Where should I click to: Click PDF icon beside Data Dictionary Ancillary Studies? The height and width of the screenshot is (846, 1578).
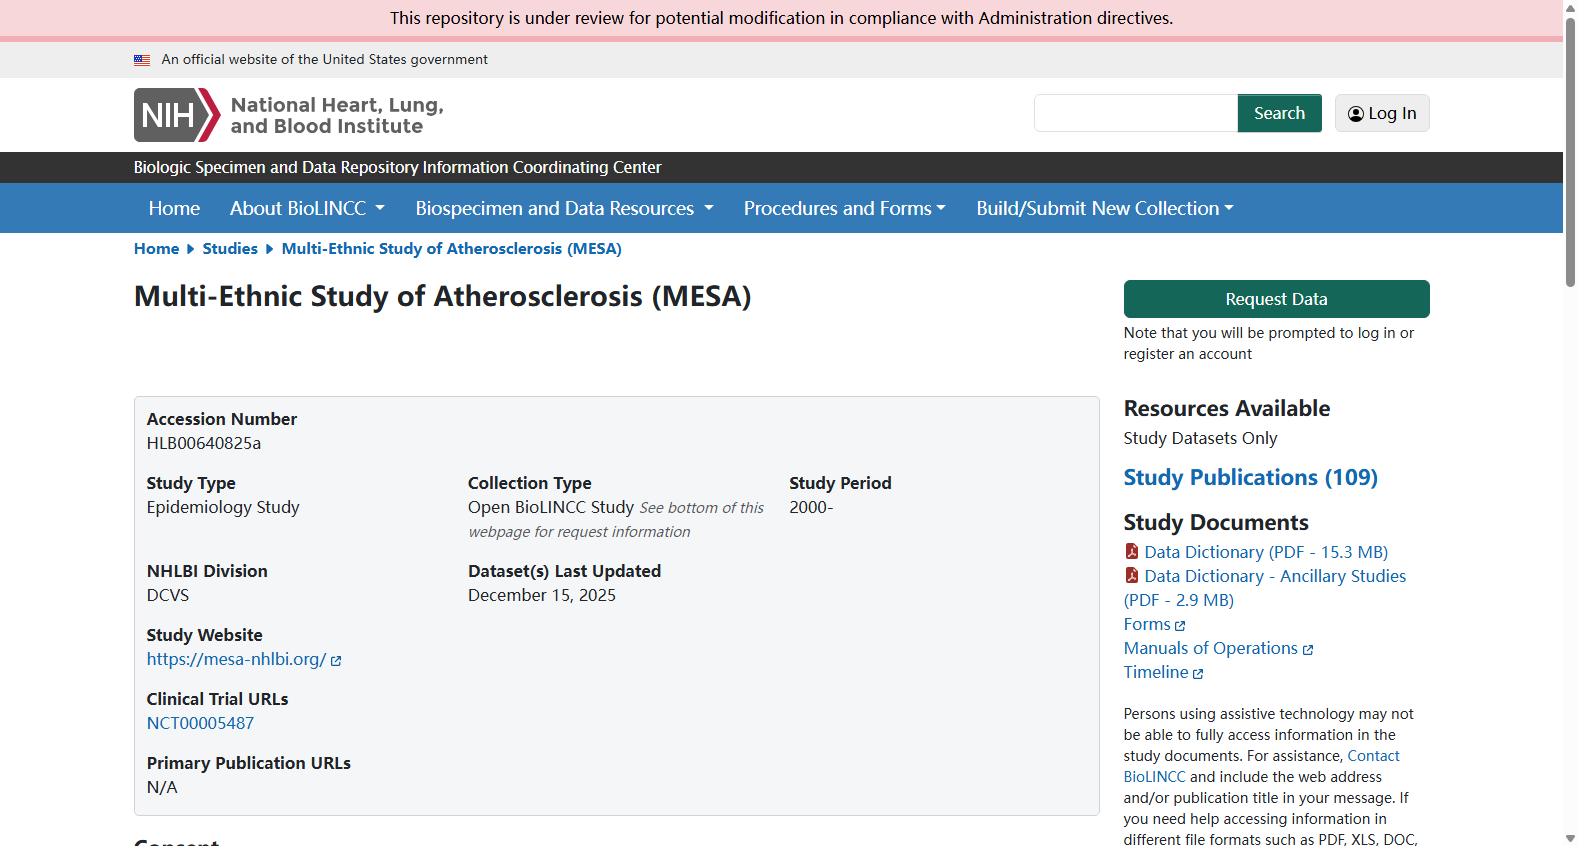pyautogui.click(x=1132, y=576)
